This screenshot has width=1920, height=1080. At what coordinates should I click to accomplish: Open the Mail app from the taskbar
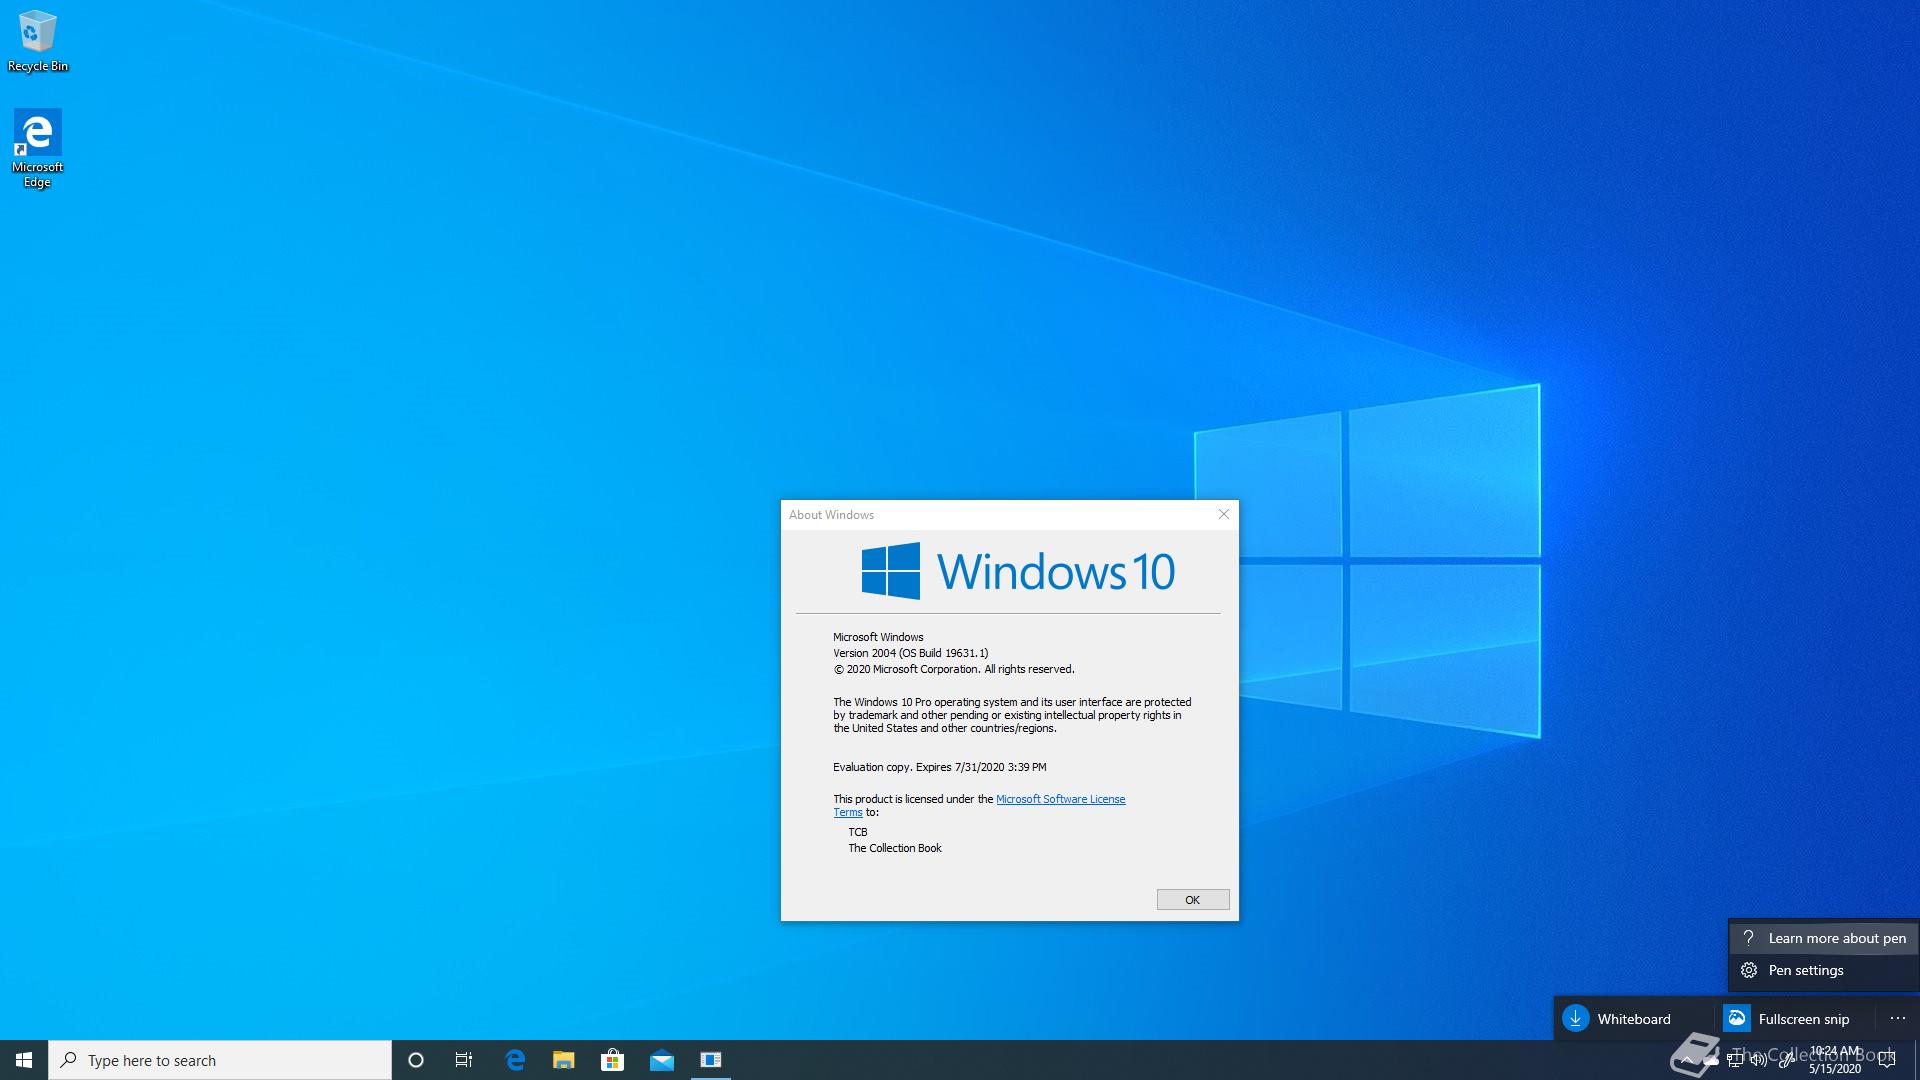coord(662,1060)
